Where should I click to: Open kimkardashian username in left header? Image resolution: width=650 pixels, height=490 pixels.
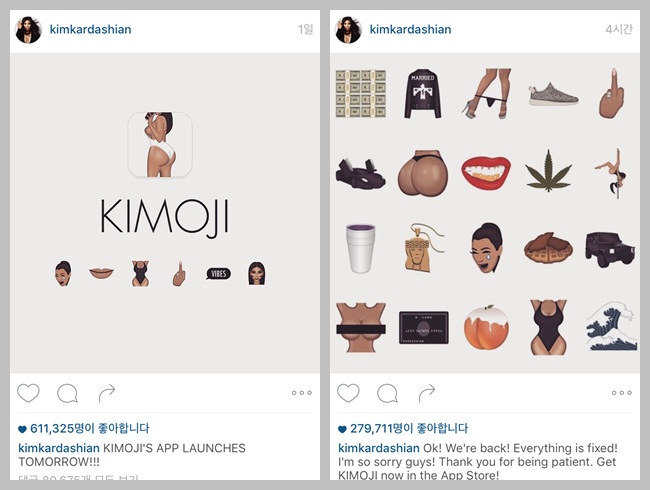(x=90, y=29)
